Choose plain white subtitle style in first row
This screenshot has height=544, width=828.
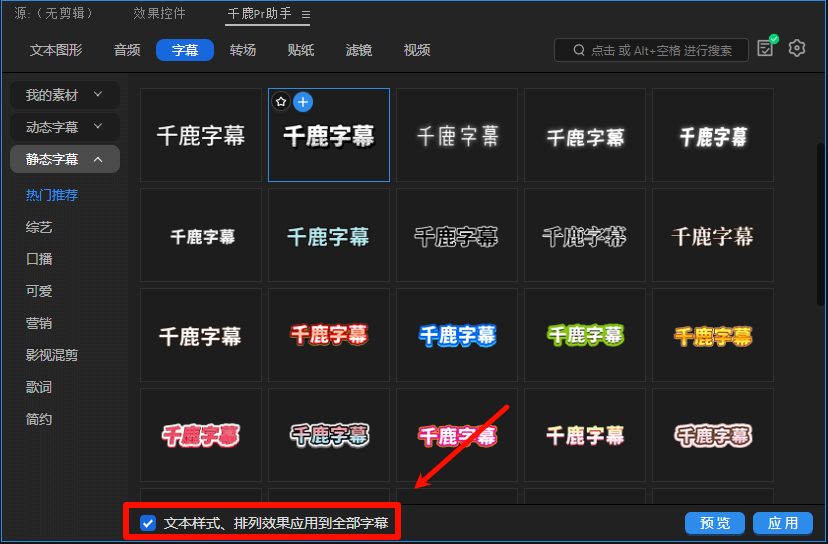click(201, 135)
